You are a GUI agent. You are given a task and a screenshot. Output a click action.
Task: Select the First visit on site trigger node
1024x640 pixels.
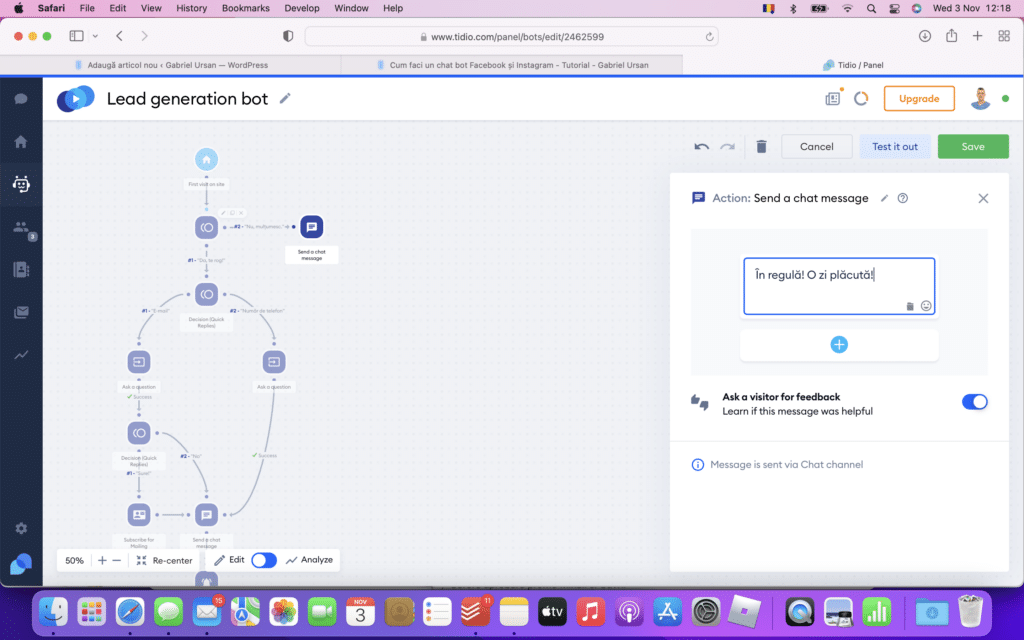[206, 159]
